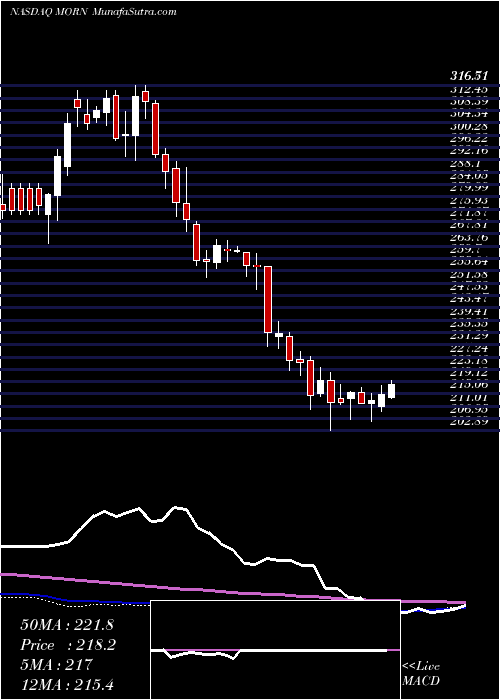Image resolution: width=500 pixels, height=700 pixels.
Task: Select the 292.16 price level label
Action: point(470,151)
